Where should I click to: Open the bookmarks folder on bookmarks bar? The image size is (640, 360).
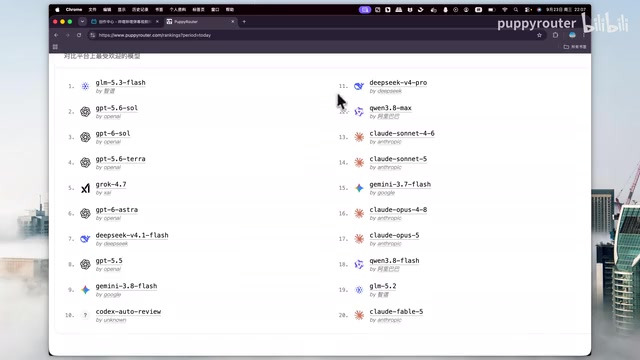tap(575, 47)
